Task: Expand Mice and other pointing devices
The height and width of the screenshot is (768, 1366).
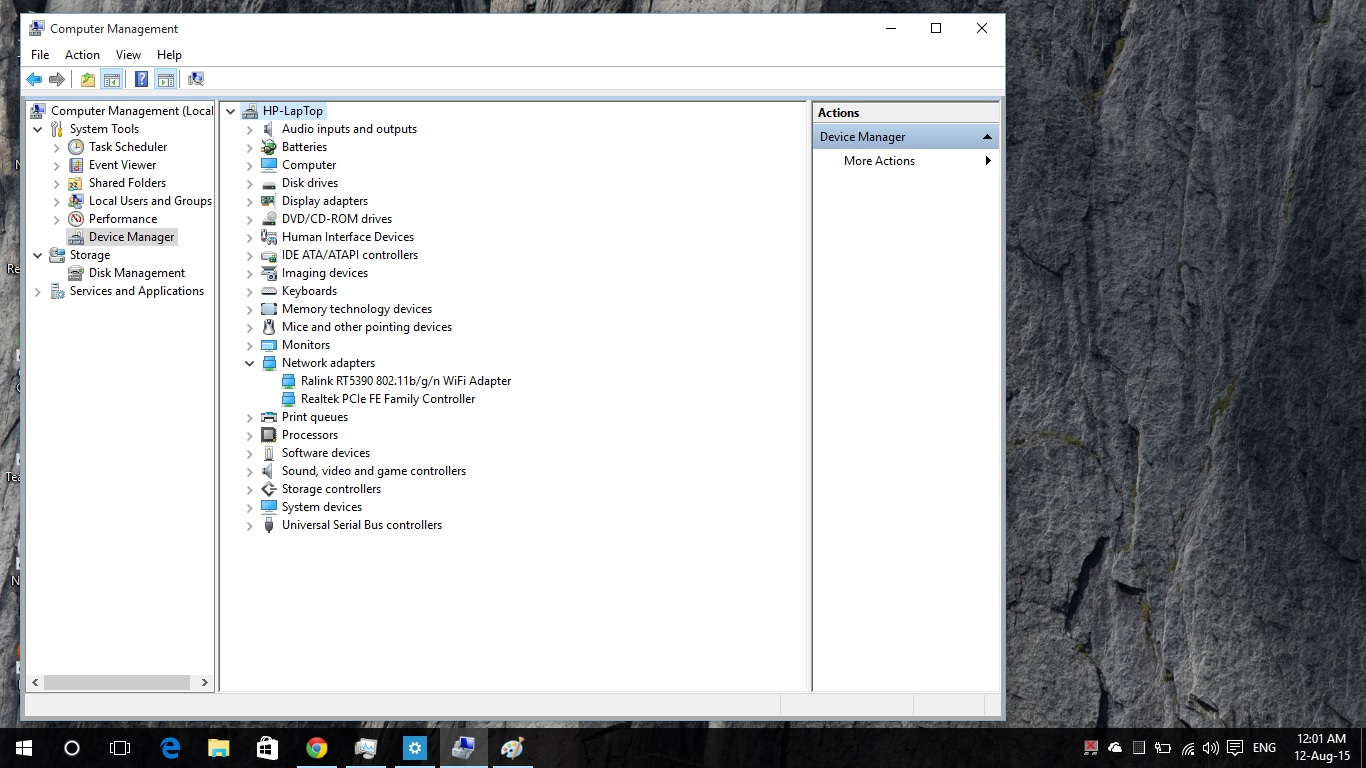Action: tap(250, 327)
